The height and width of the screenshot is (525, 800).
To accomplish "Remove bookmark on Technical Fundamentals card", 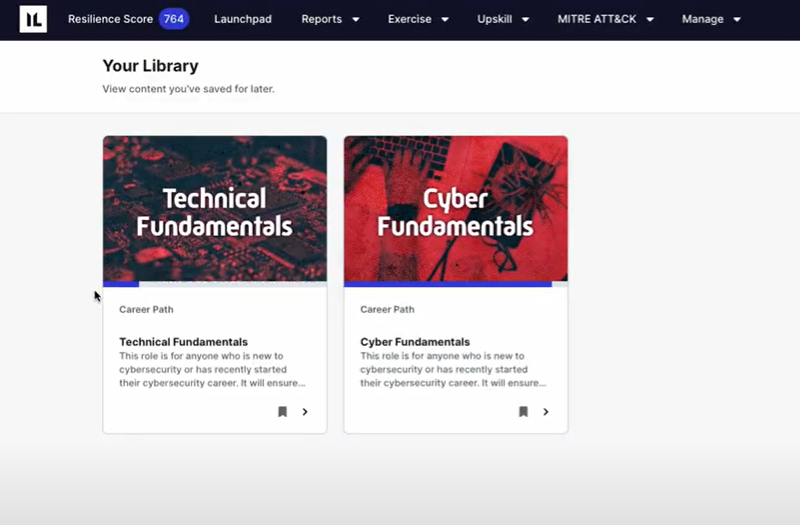I will [x=282, y=412].
